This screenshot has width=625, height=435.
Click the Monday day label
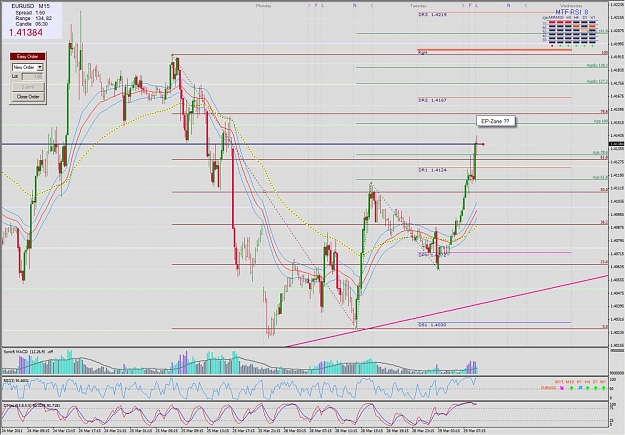coord(263,6)
